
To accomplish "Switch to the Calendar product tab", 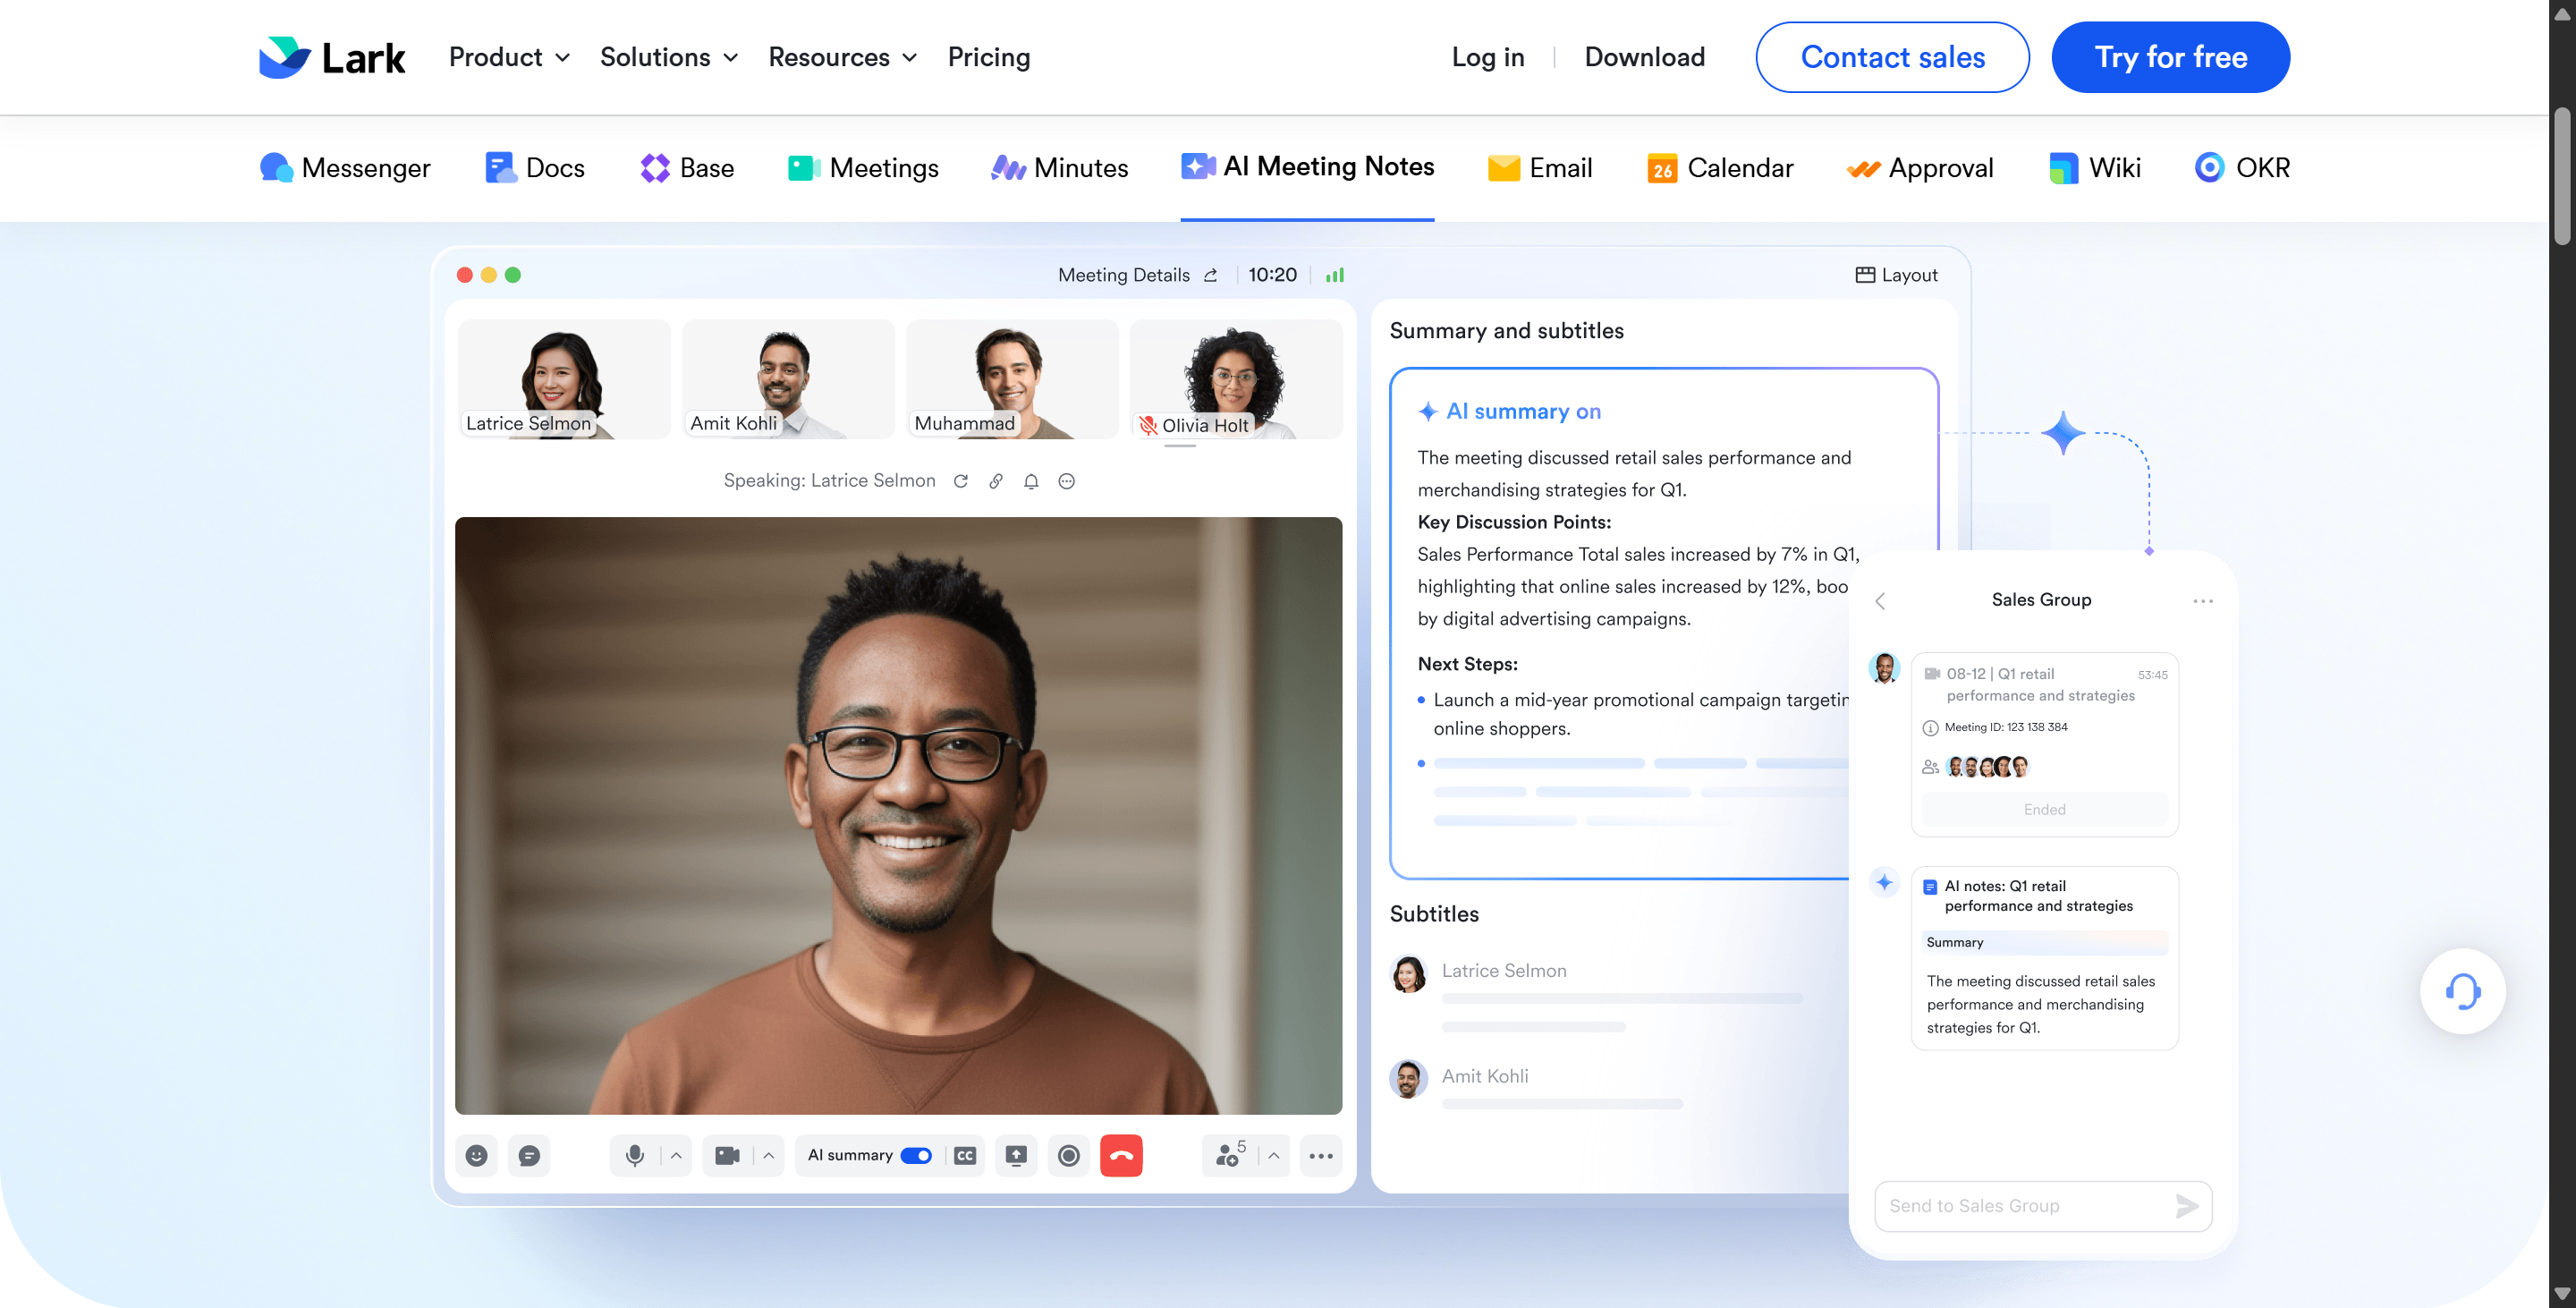I will click(1719, 167).
